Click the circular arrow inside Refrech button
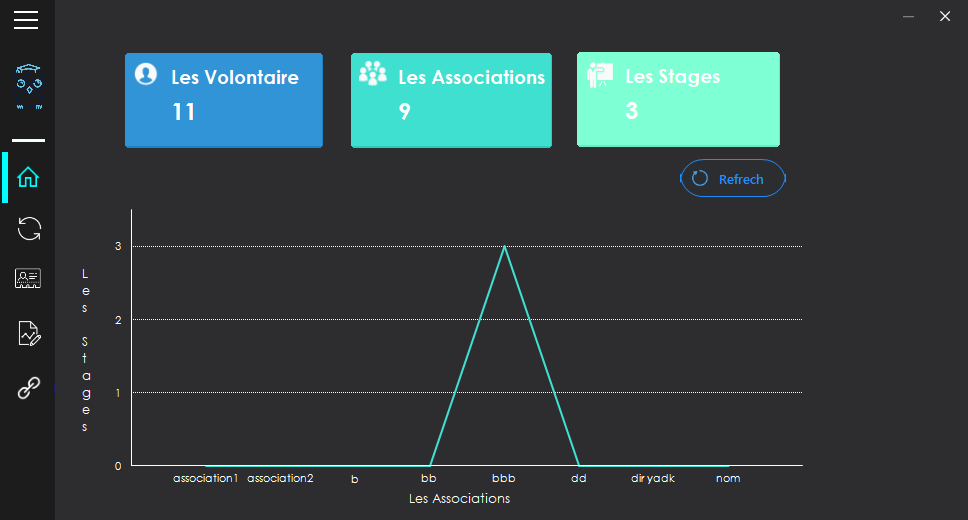Screen dimensions: 968x520 [x=700, y=178]
